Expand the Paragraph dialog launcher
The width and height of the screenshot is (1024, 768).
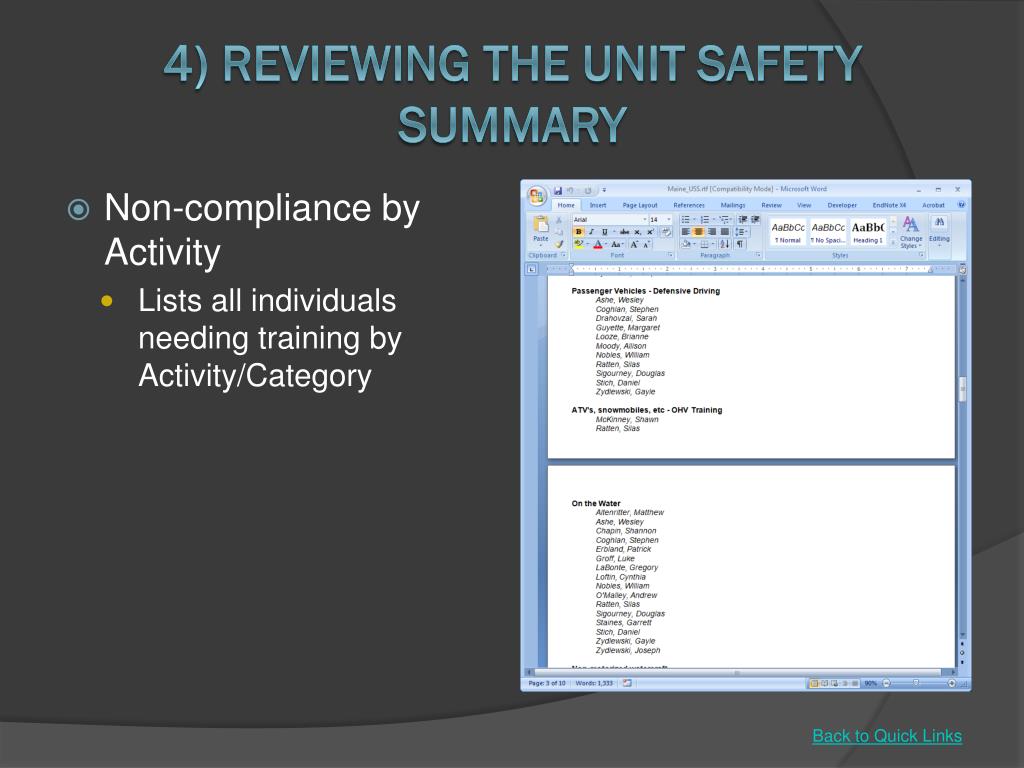coord(758,255)
